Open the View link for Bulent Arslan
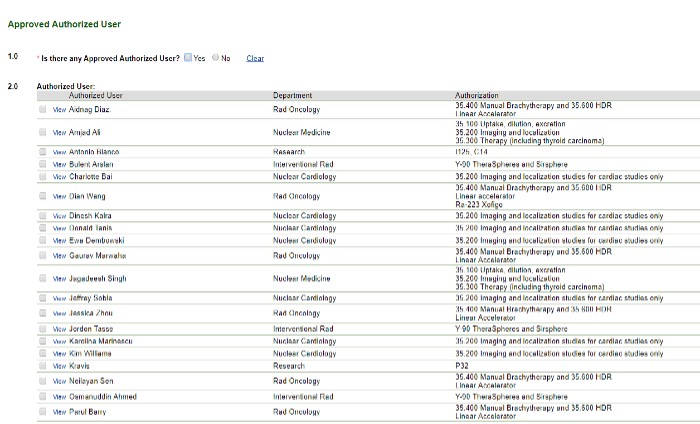The width and height of the screenshot is (700, 424). (x=59, y=165)
